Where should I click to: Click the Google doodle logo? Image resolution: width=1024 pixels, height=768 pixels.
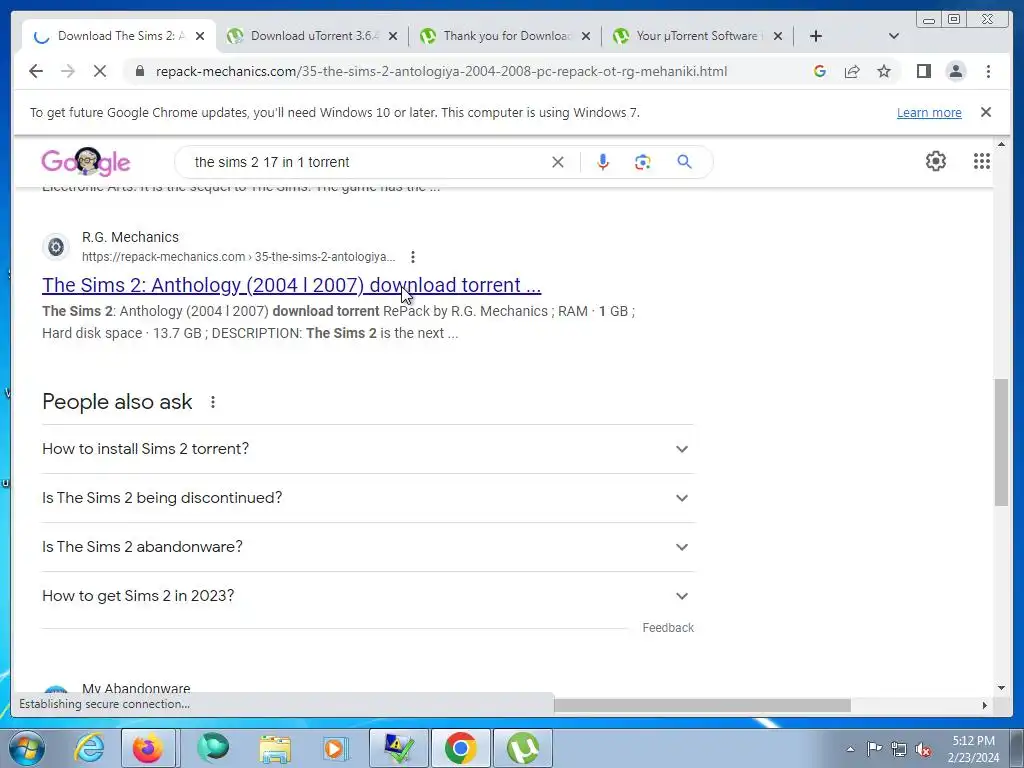click(86, 161)
